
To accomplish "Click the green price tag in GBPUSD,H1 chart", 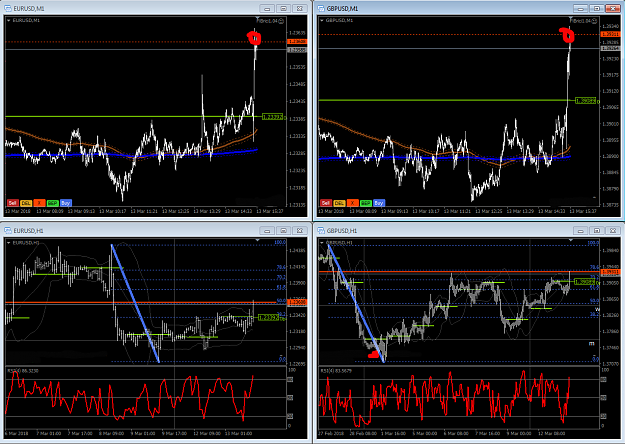I will pos(585,282).
